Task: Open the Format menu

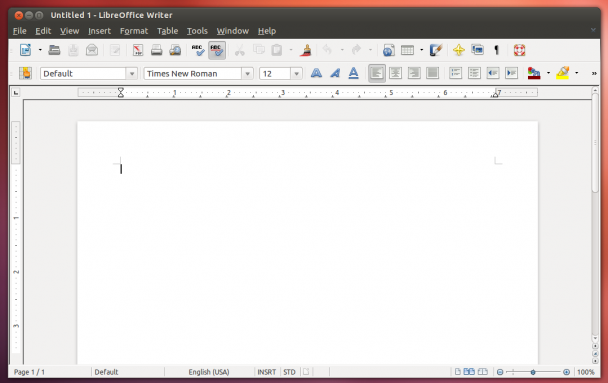Action: click(134, 31)
